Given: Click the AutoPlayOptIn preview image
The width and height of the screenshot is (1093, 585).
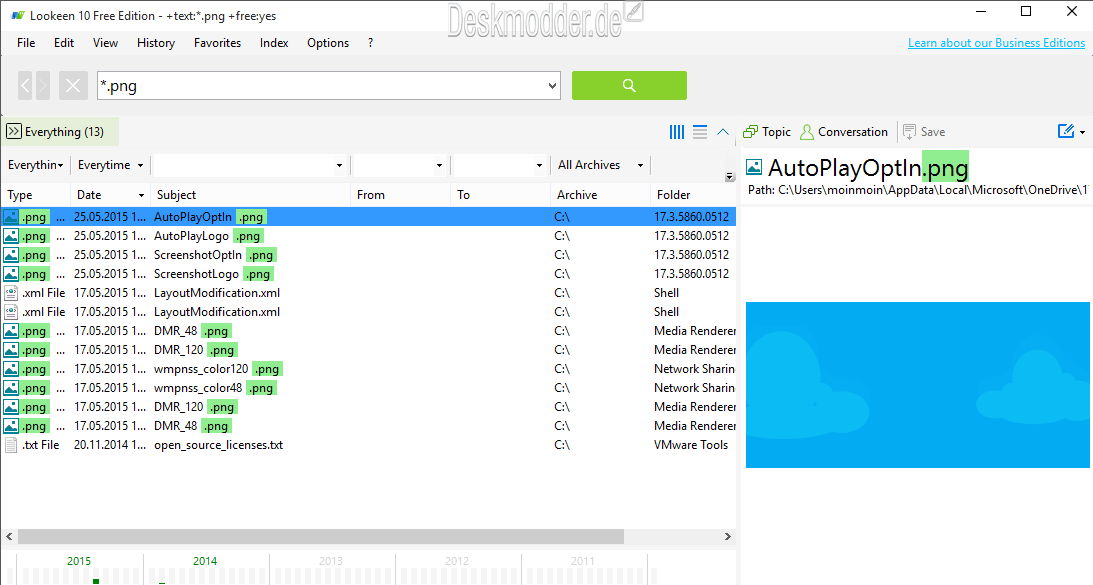Looking at the screenshot, I should point(917,385).
